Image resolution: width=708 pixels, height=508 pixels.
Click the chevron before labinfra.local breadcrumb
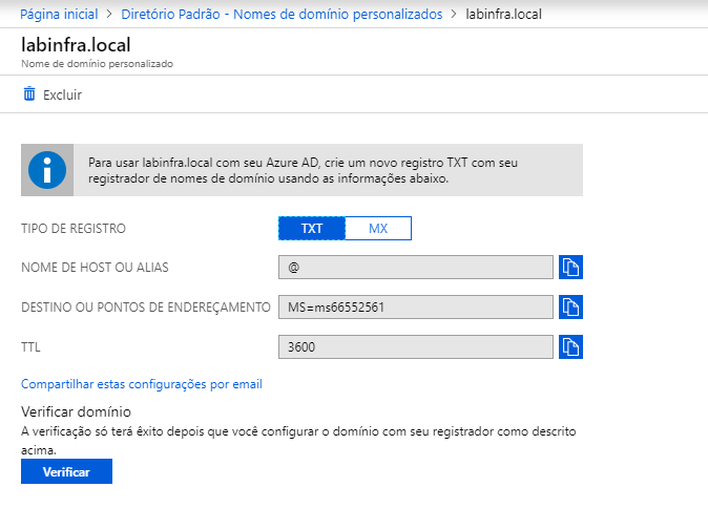pos(454,14)
